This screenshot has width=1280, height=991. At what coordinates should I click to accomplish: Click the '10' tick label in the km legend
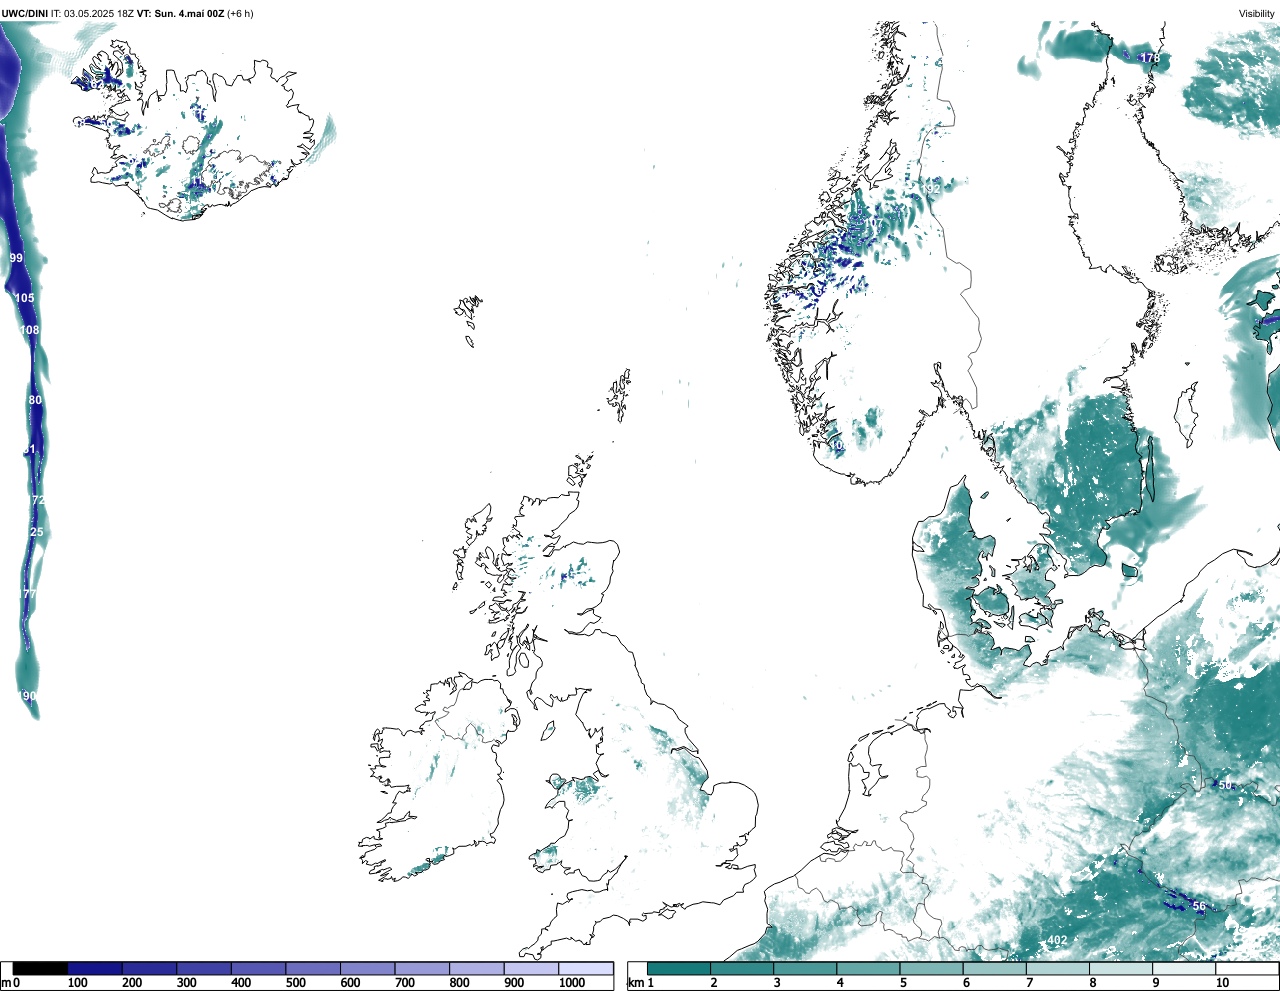(x=1222, y=983)
